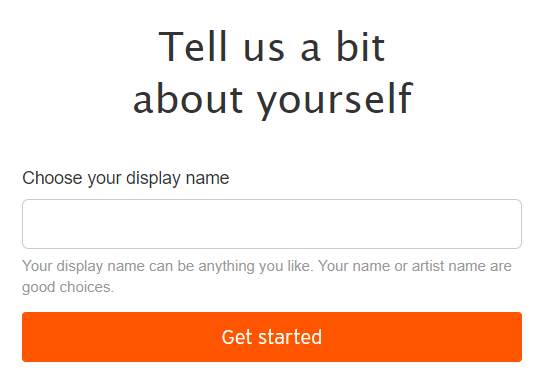Viewport: 547px width, 383px height.
Task: Click the 'Tell us a bit' heading line
Action: pyautogui.click(x=272, y=47)
